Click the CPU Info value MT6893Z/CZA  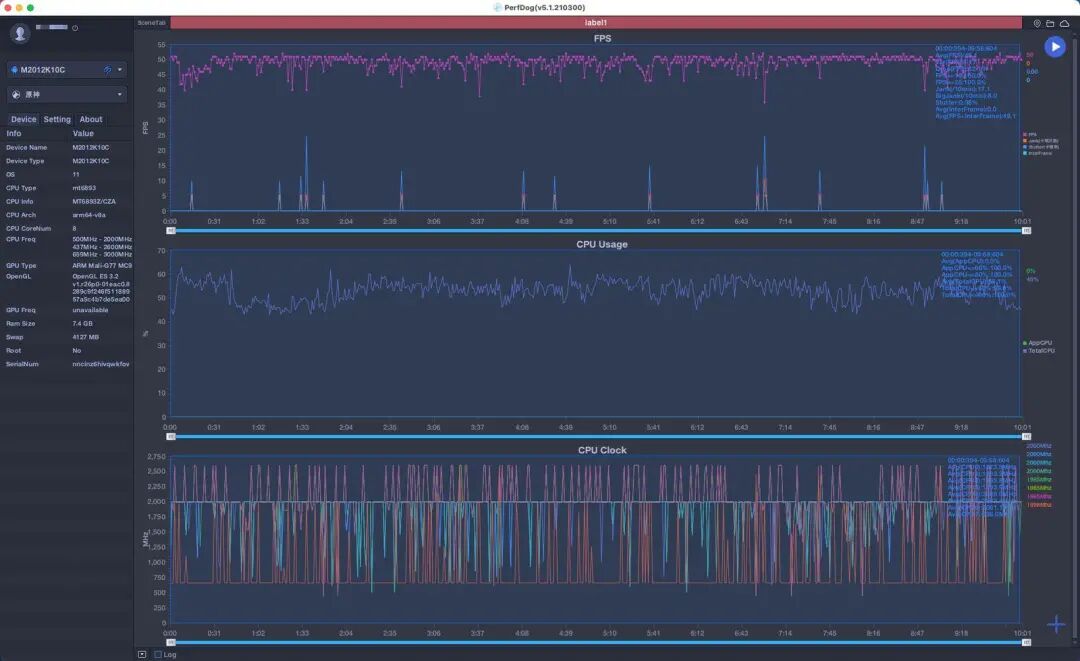94,202
